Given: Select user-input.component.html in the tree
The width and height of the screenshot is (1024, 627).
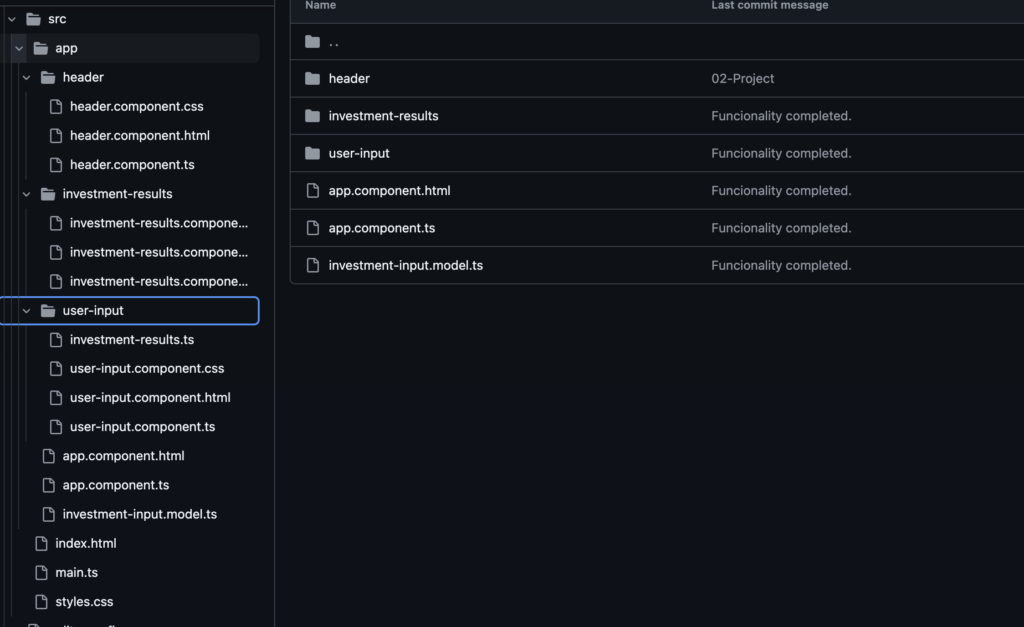Looking at the screenshot, I should (150, 398).
